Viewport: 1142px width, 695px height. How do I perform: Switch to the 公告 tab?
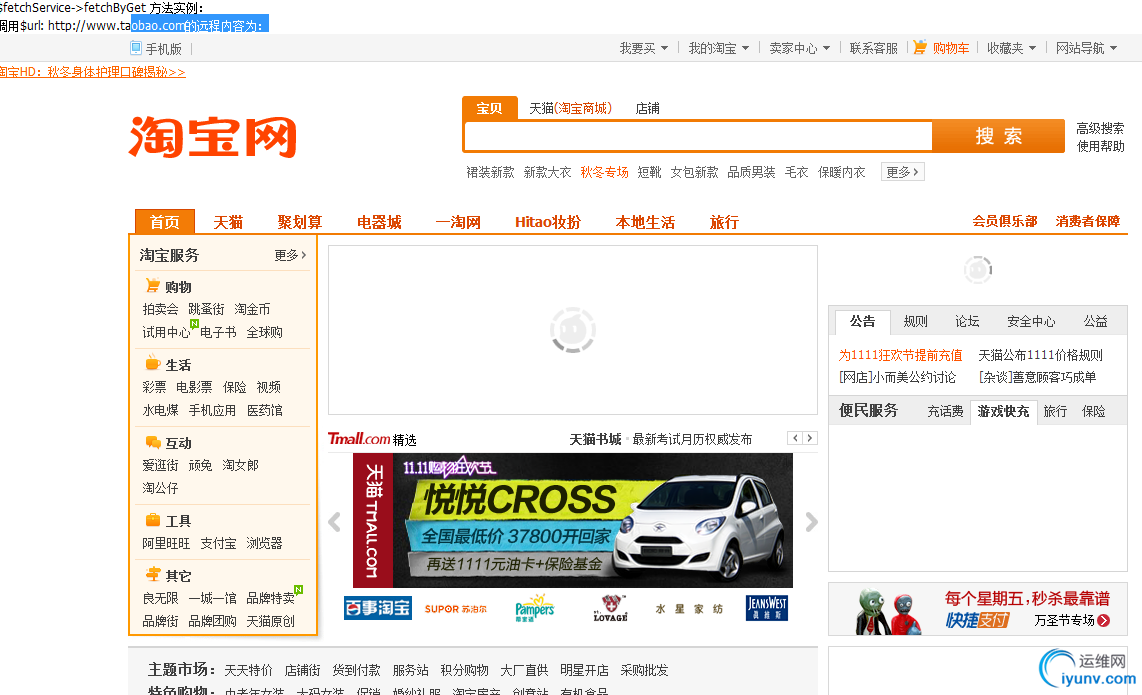click(x=862, y=321)
